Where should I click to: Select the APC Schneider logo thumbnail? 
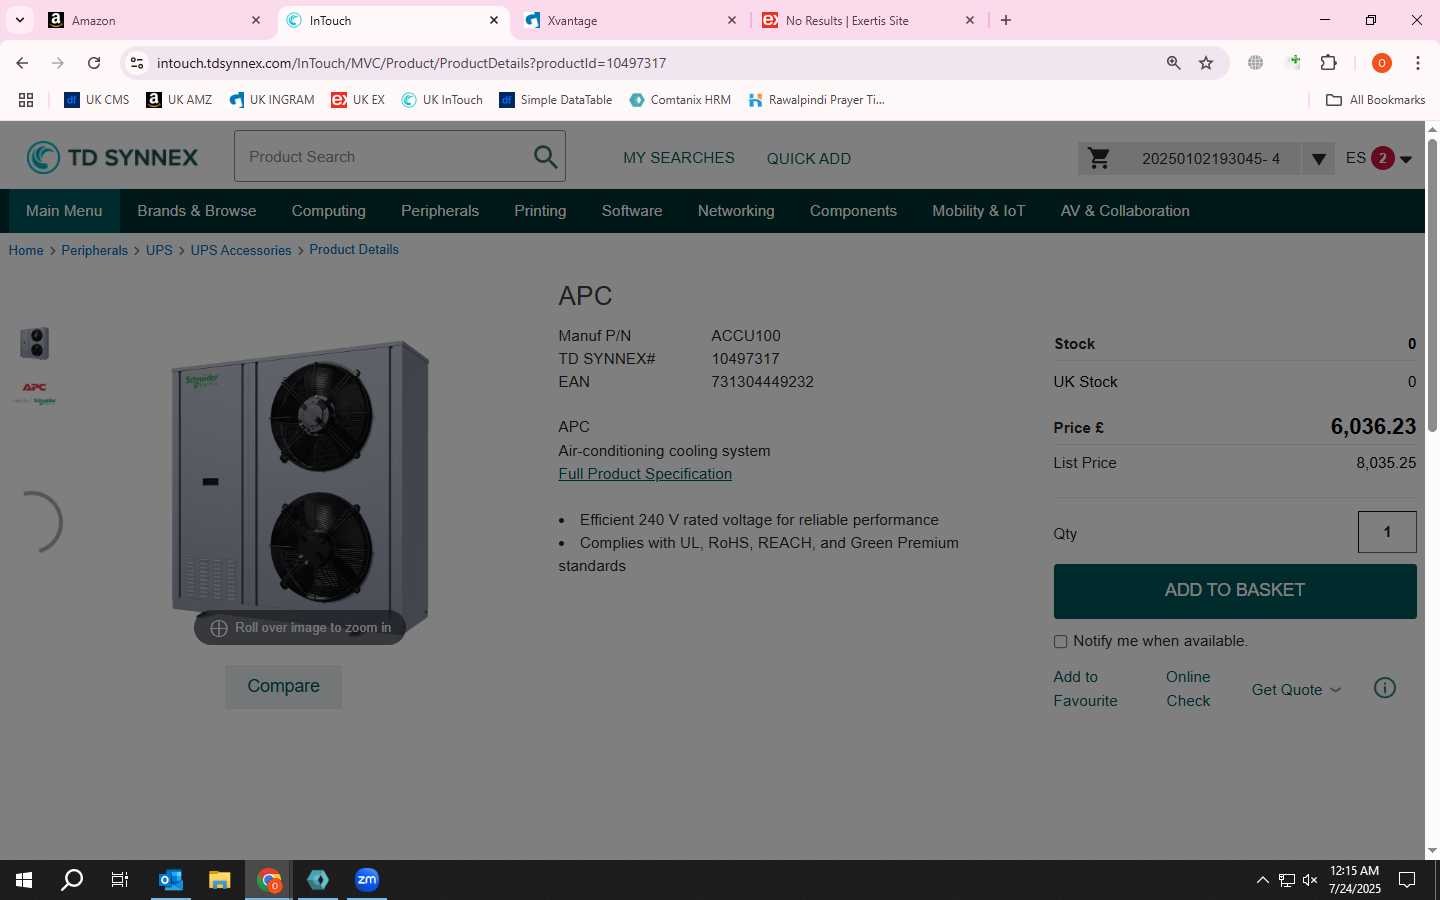35,393
